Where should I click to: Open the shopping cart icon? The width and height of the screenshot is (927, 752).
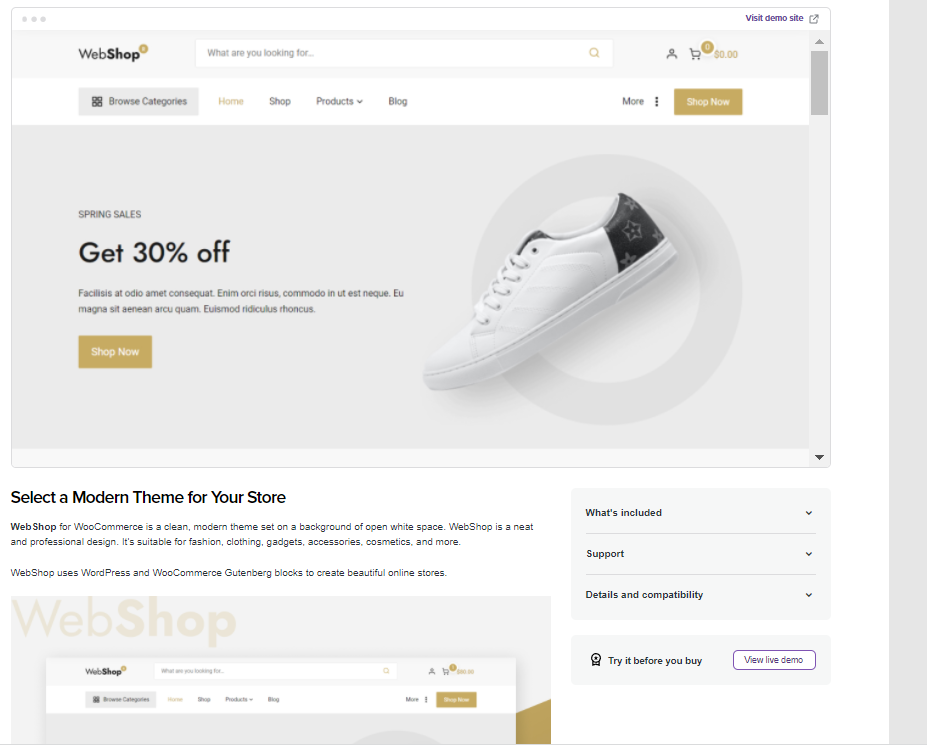695,54
